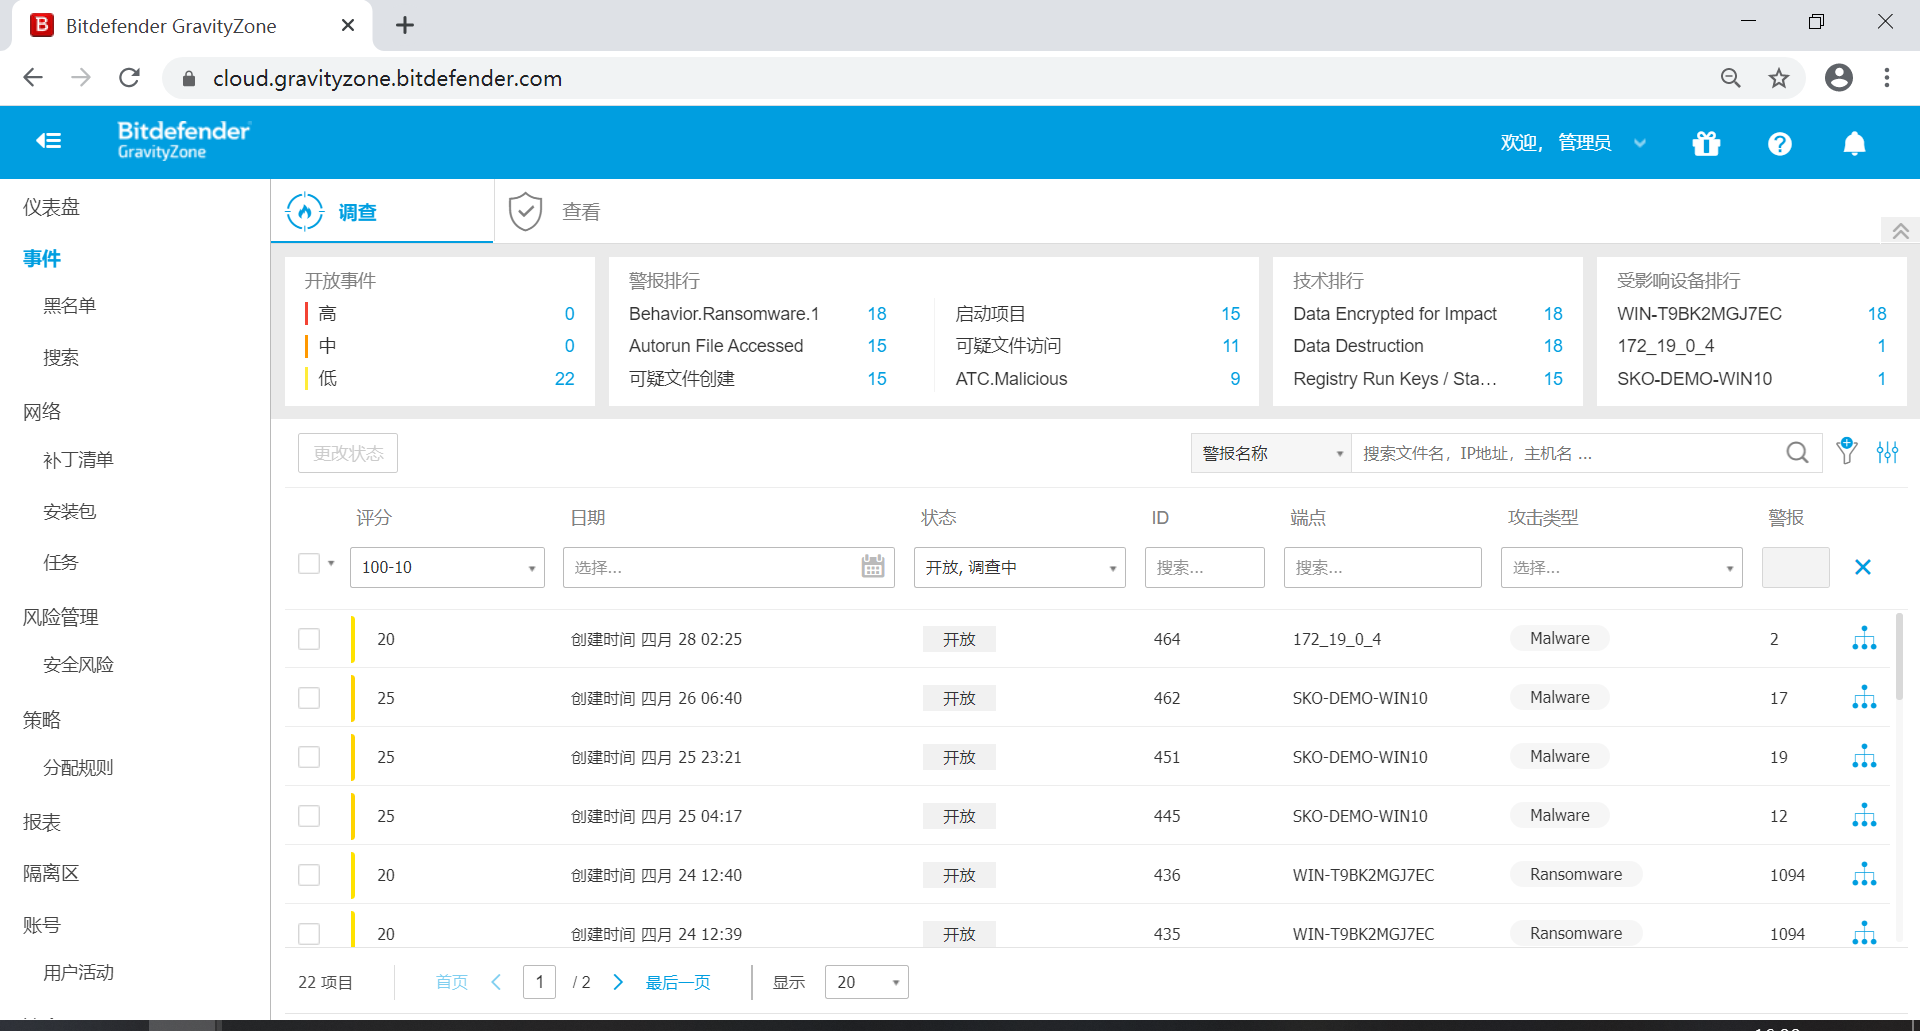1920x1031 pixels.
Task: View incident graph for ID 435
Action: coord(1864,933)
